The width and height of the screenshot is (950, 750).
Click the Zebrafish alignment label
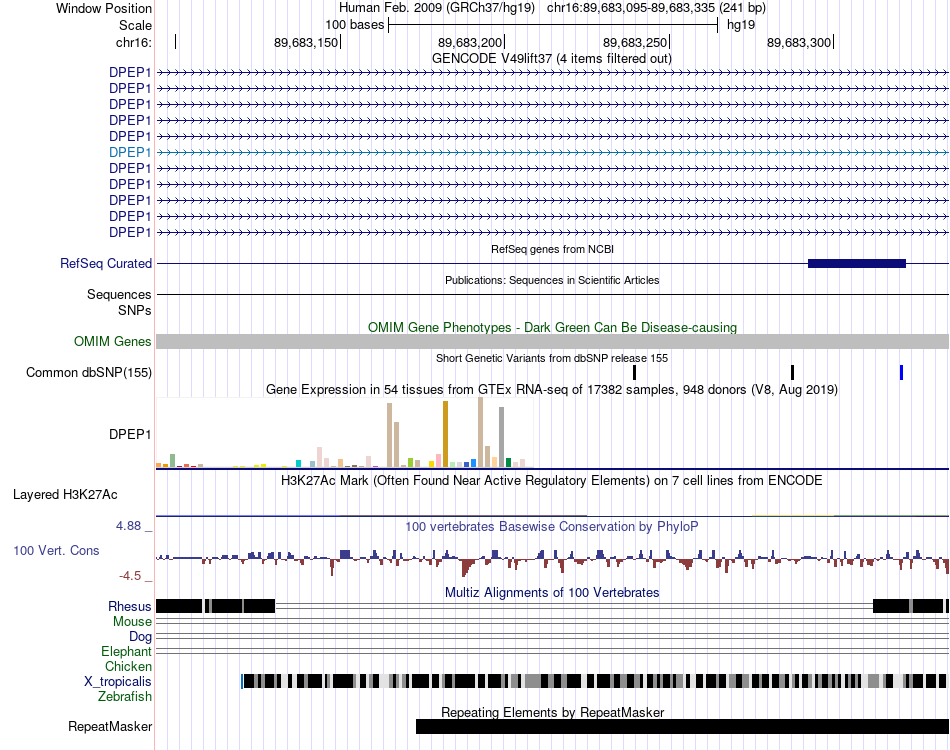point(125,697)
